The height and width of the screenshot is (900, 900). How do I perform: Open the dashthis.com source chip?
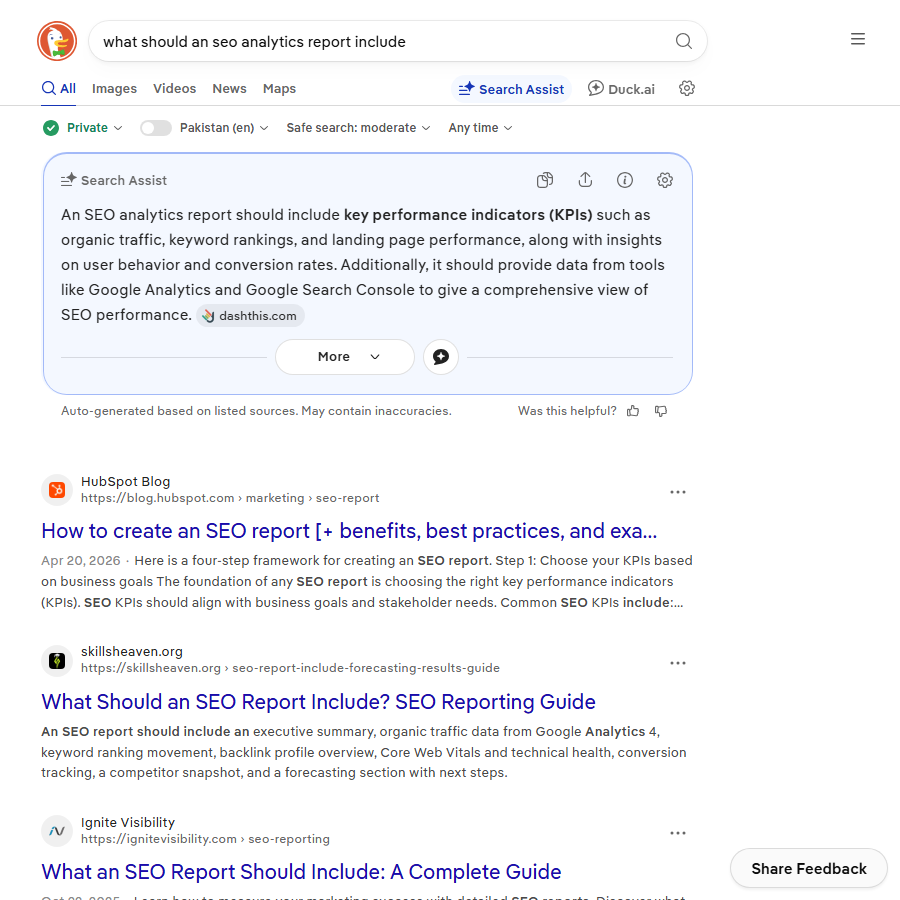pos(250,316)
